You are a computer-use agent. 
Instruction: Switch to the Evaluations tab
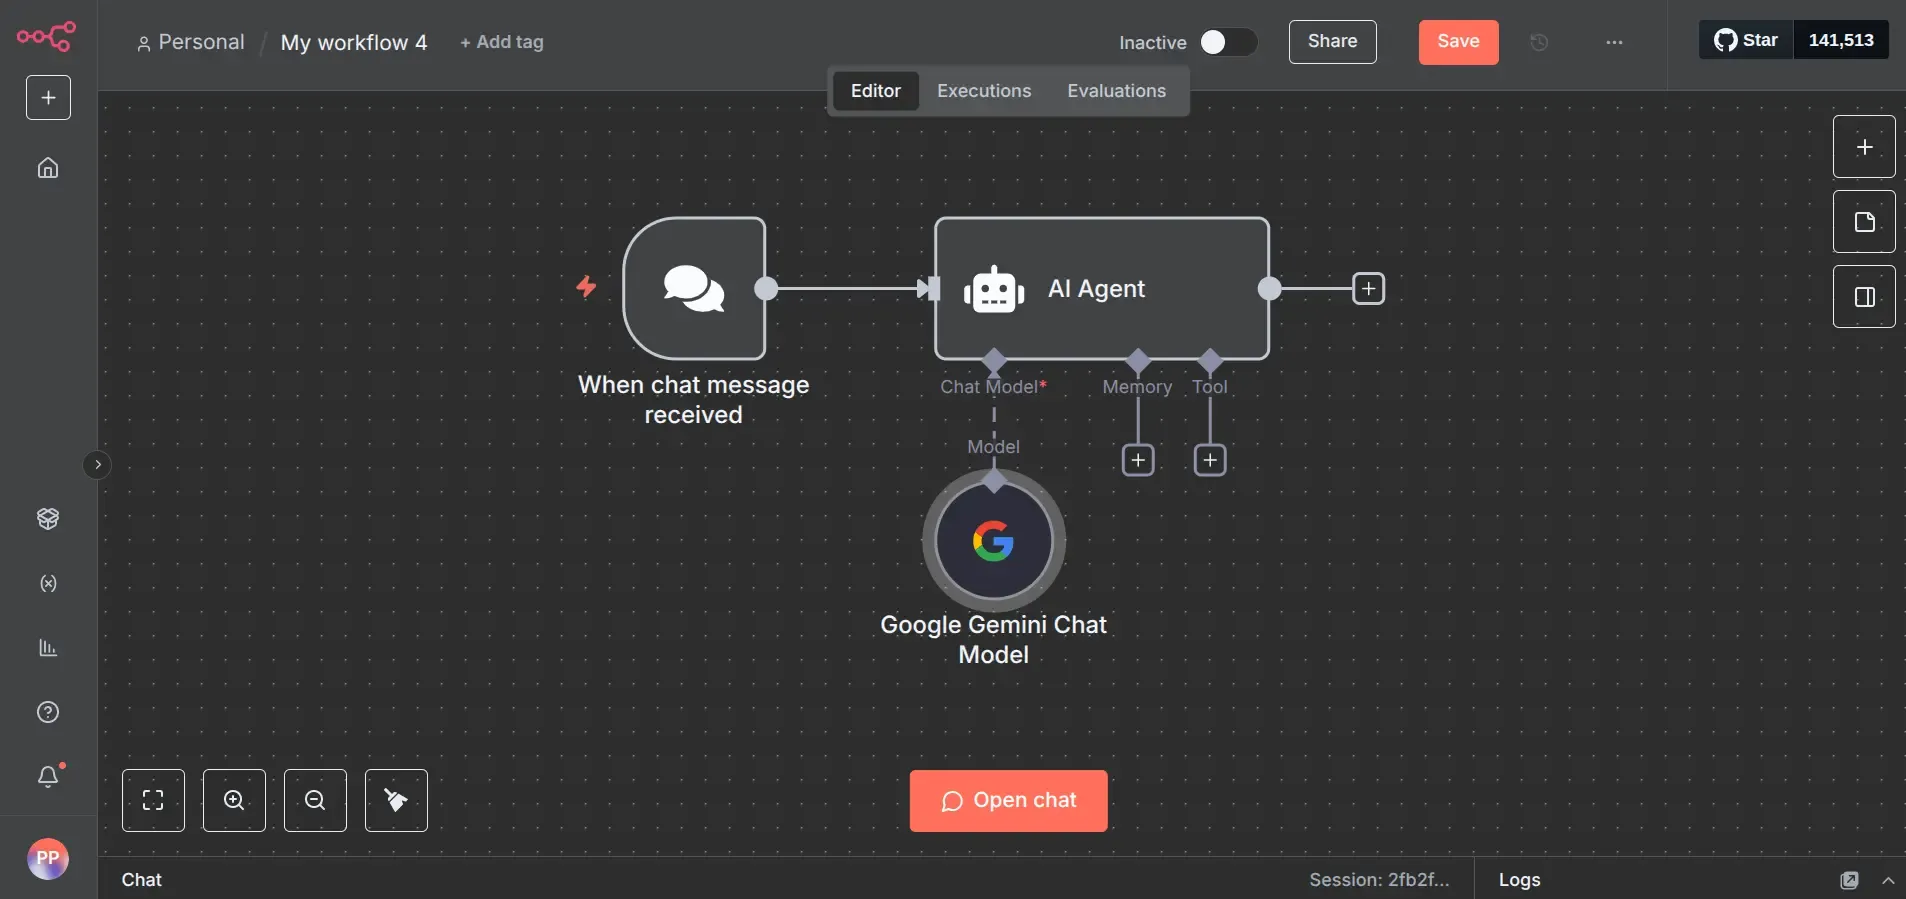tap(1116, 91)
